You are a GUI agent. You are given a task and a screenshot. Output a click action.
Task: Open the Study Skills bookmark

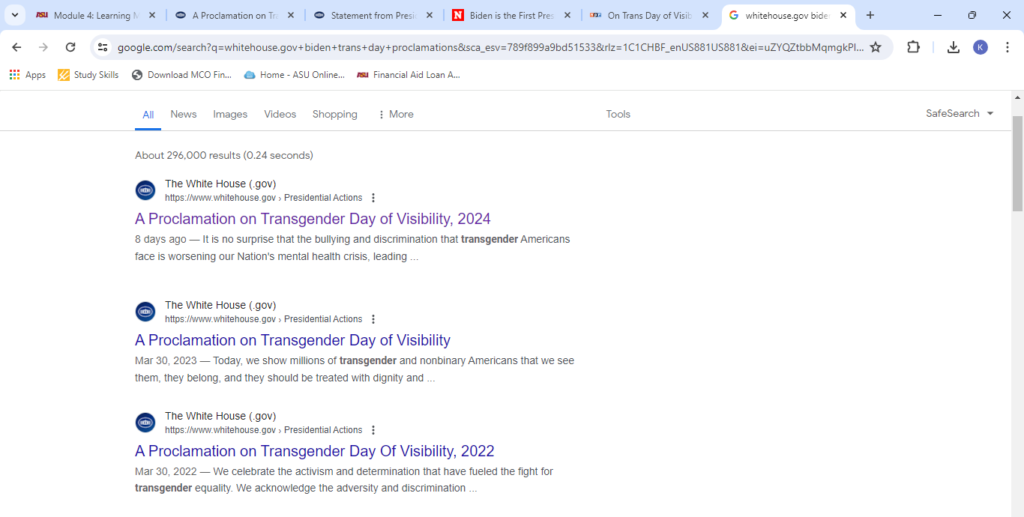[88, 75]
